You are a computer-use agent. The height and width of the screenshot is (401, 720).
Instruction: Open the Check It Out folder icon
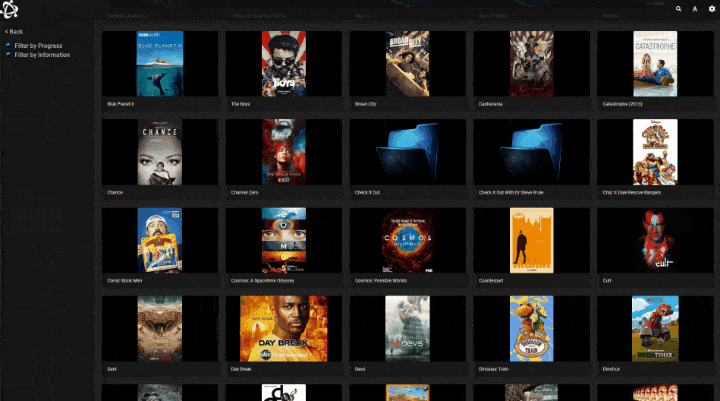point(408,152)
